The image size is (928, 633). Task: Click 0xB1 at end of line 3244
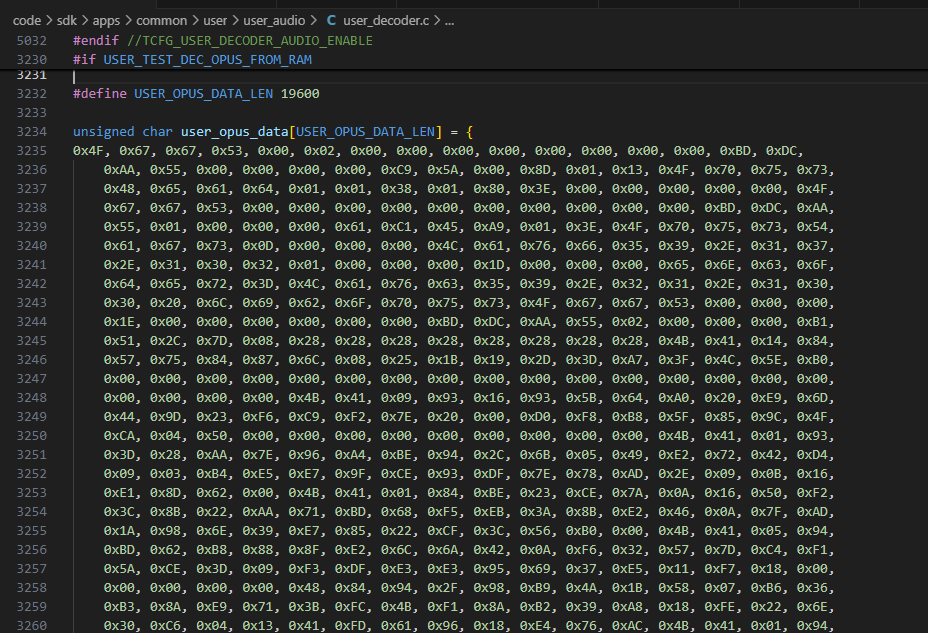(812, 322)
